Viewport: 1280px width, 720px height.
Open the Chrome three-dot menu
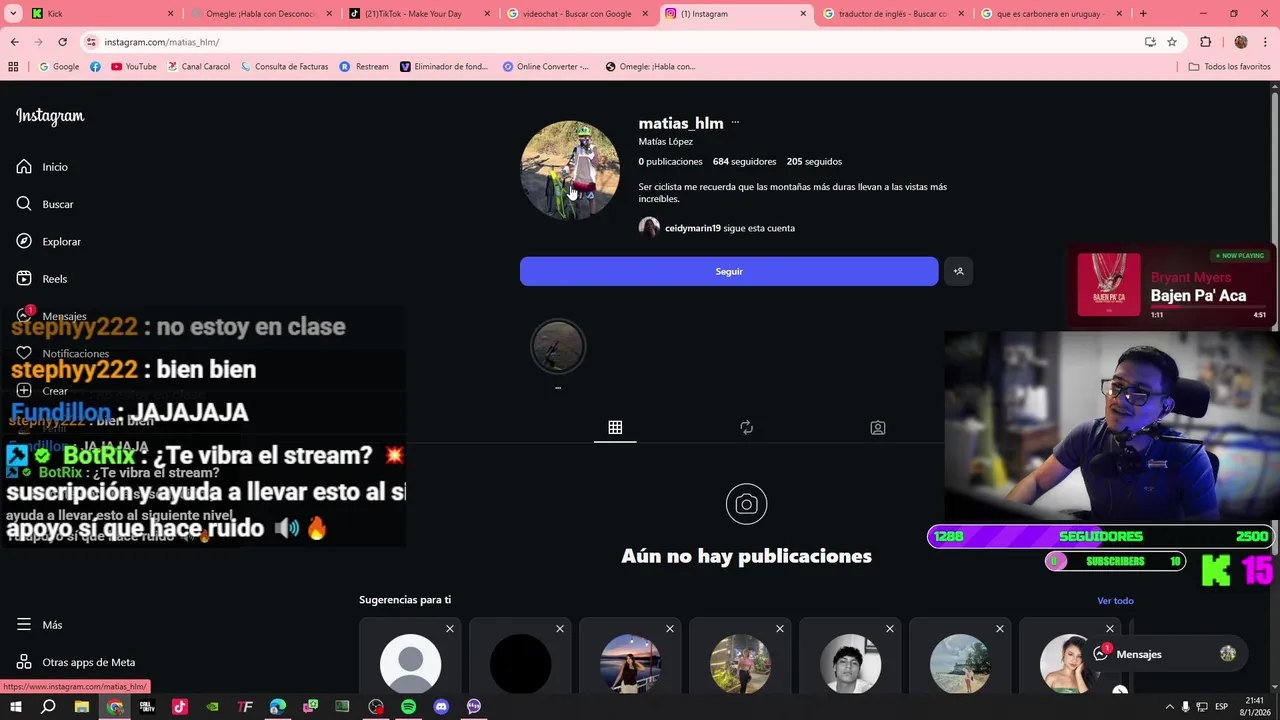click(1264, 42)
